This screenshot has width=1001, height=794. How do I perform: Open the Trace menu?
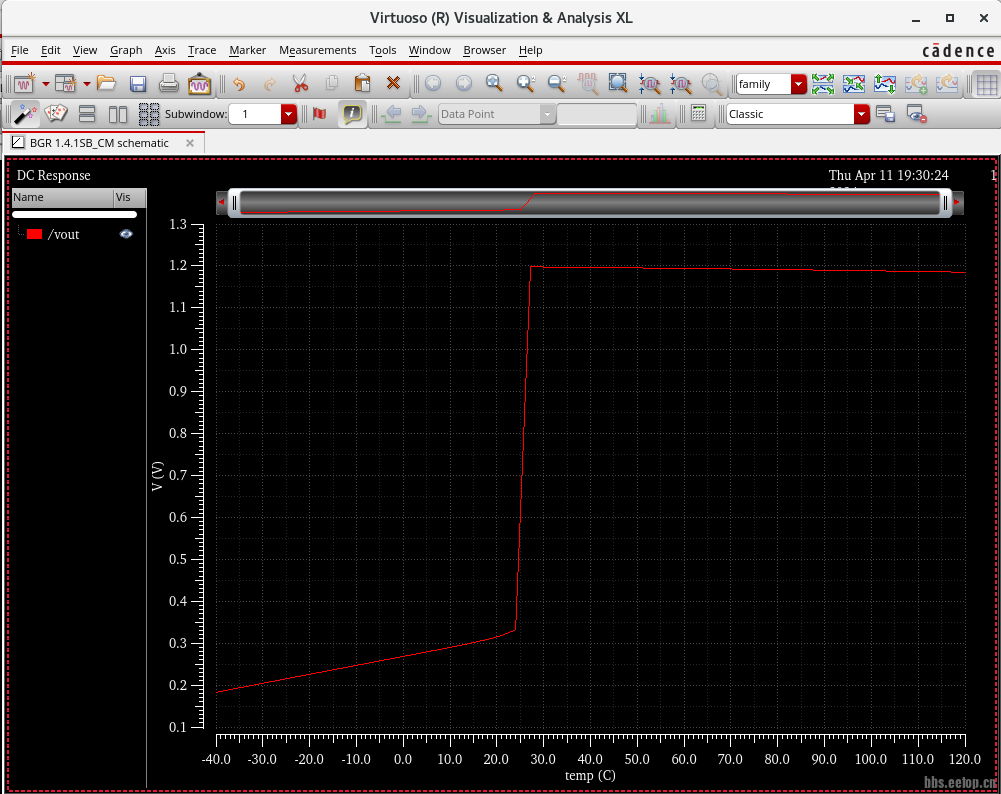coord(202,50)
